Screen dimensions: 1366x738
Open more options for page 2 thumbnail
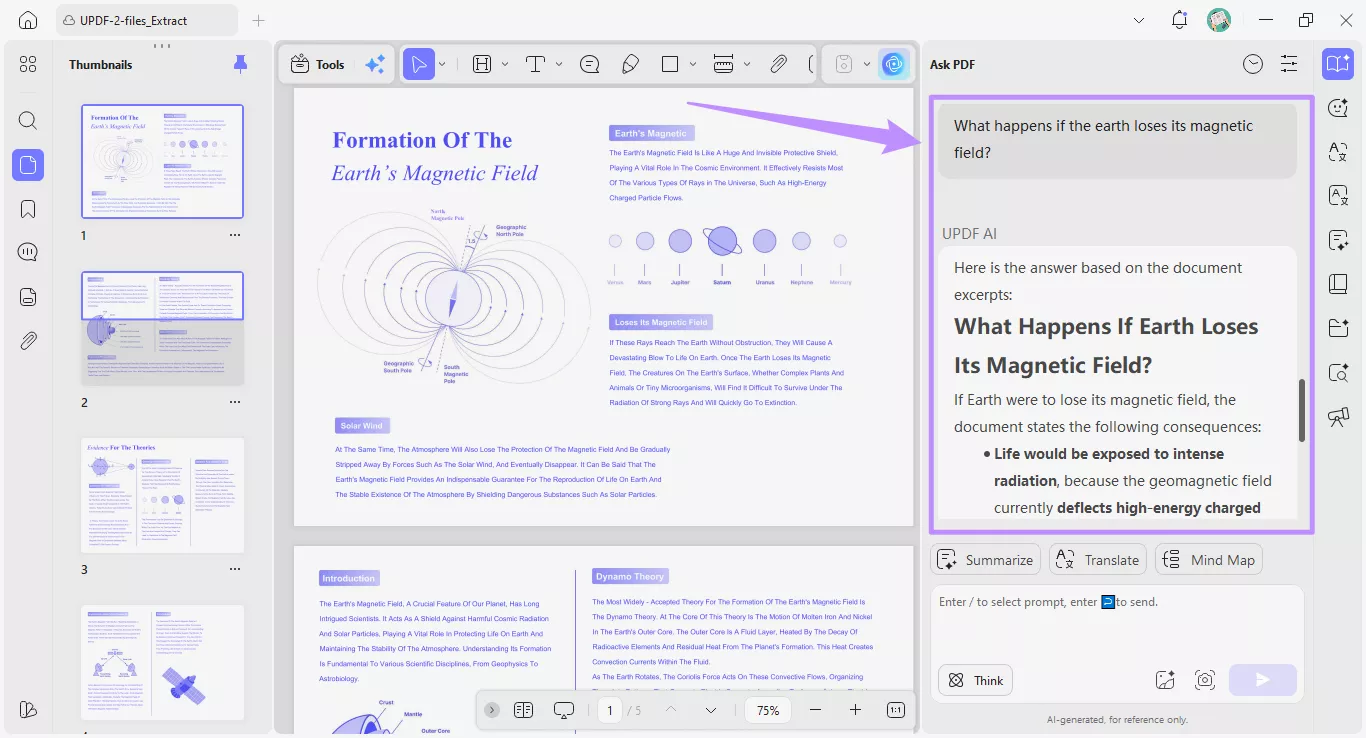tap(235, 402)
